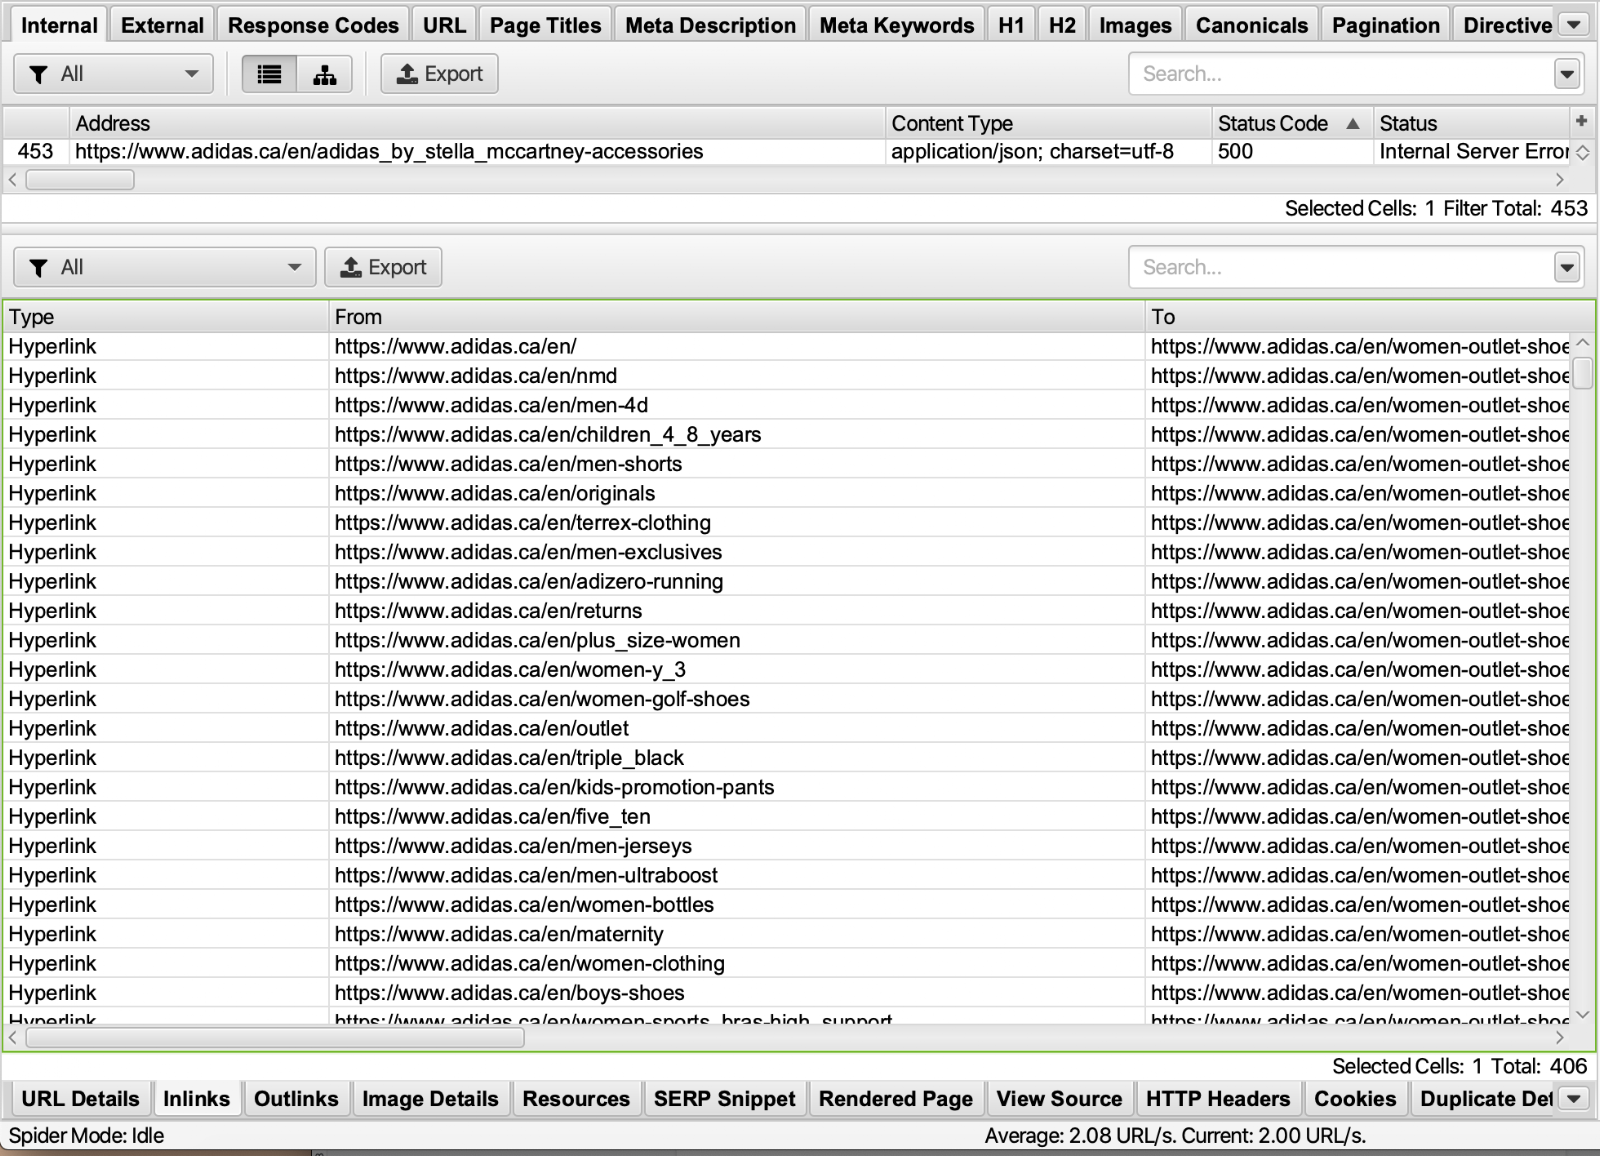This screenshot has width=1600, height=1156.
Task: Open the Duplicate Details tab
Action: pyautogui.click(x=1485, y=1099)
